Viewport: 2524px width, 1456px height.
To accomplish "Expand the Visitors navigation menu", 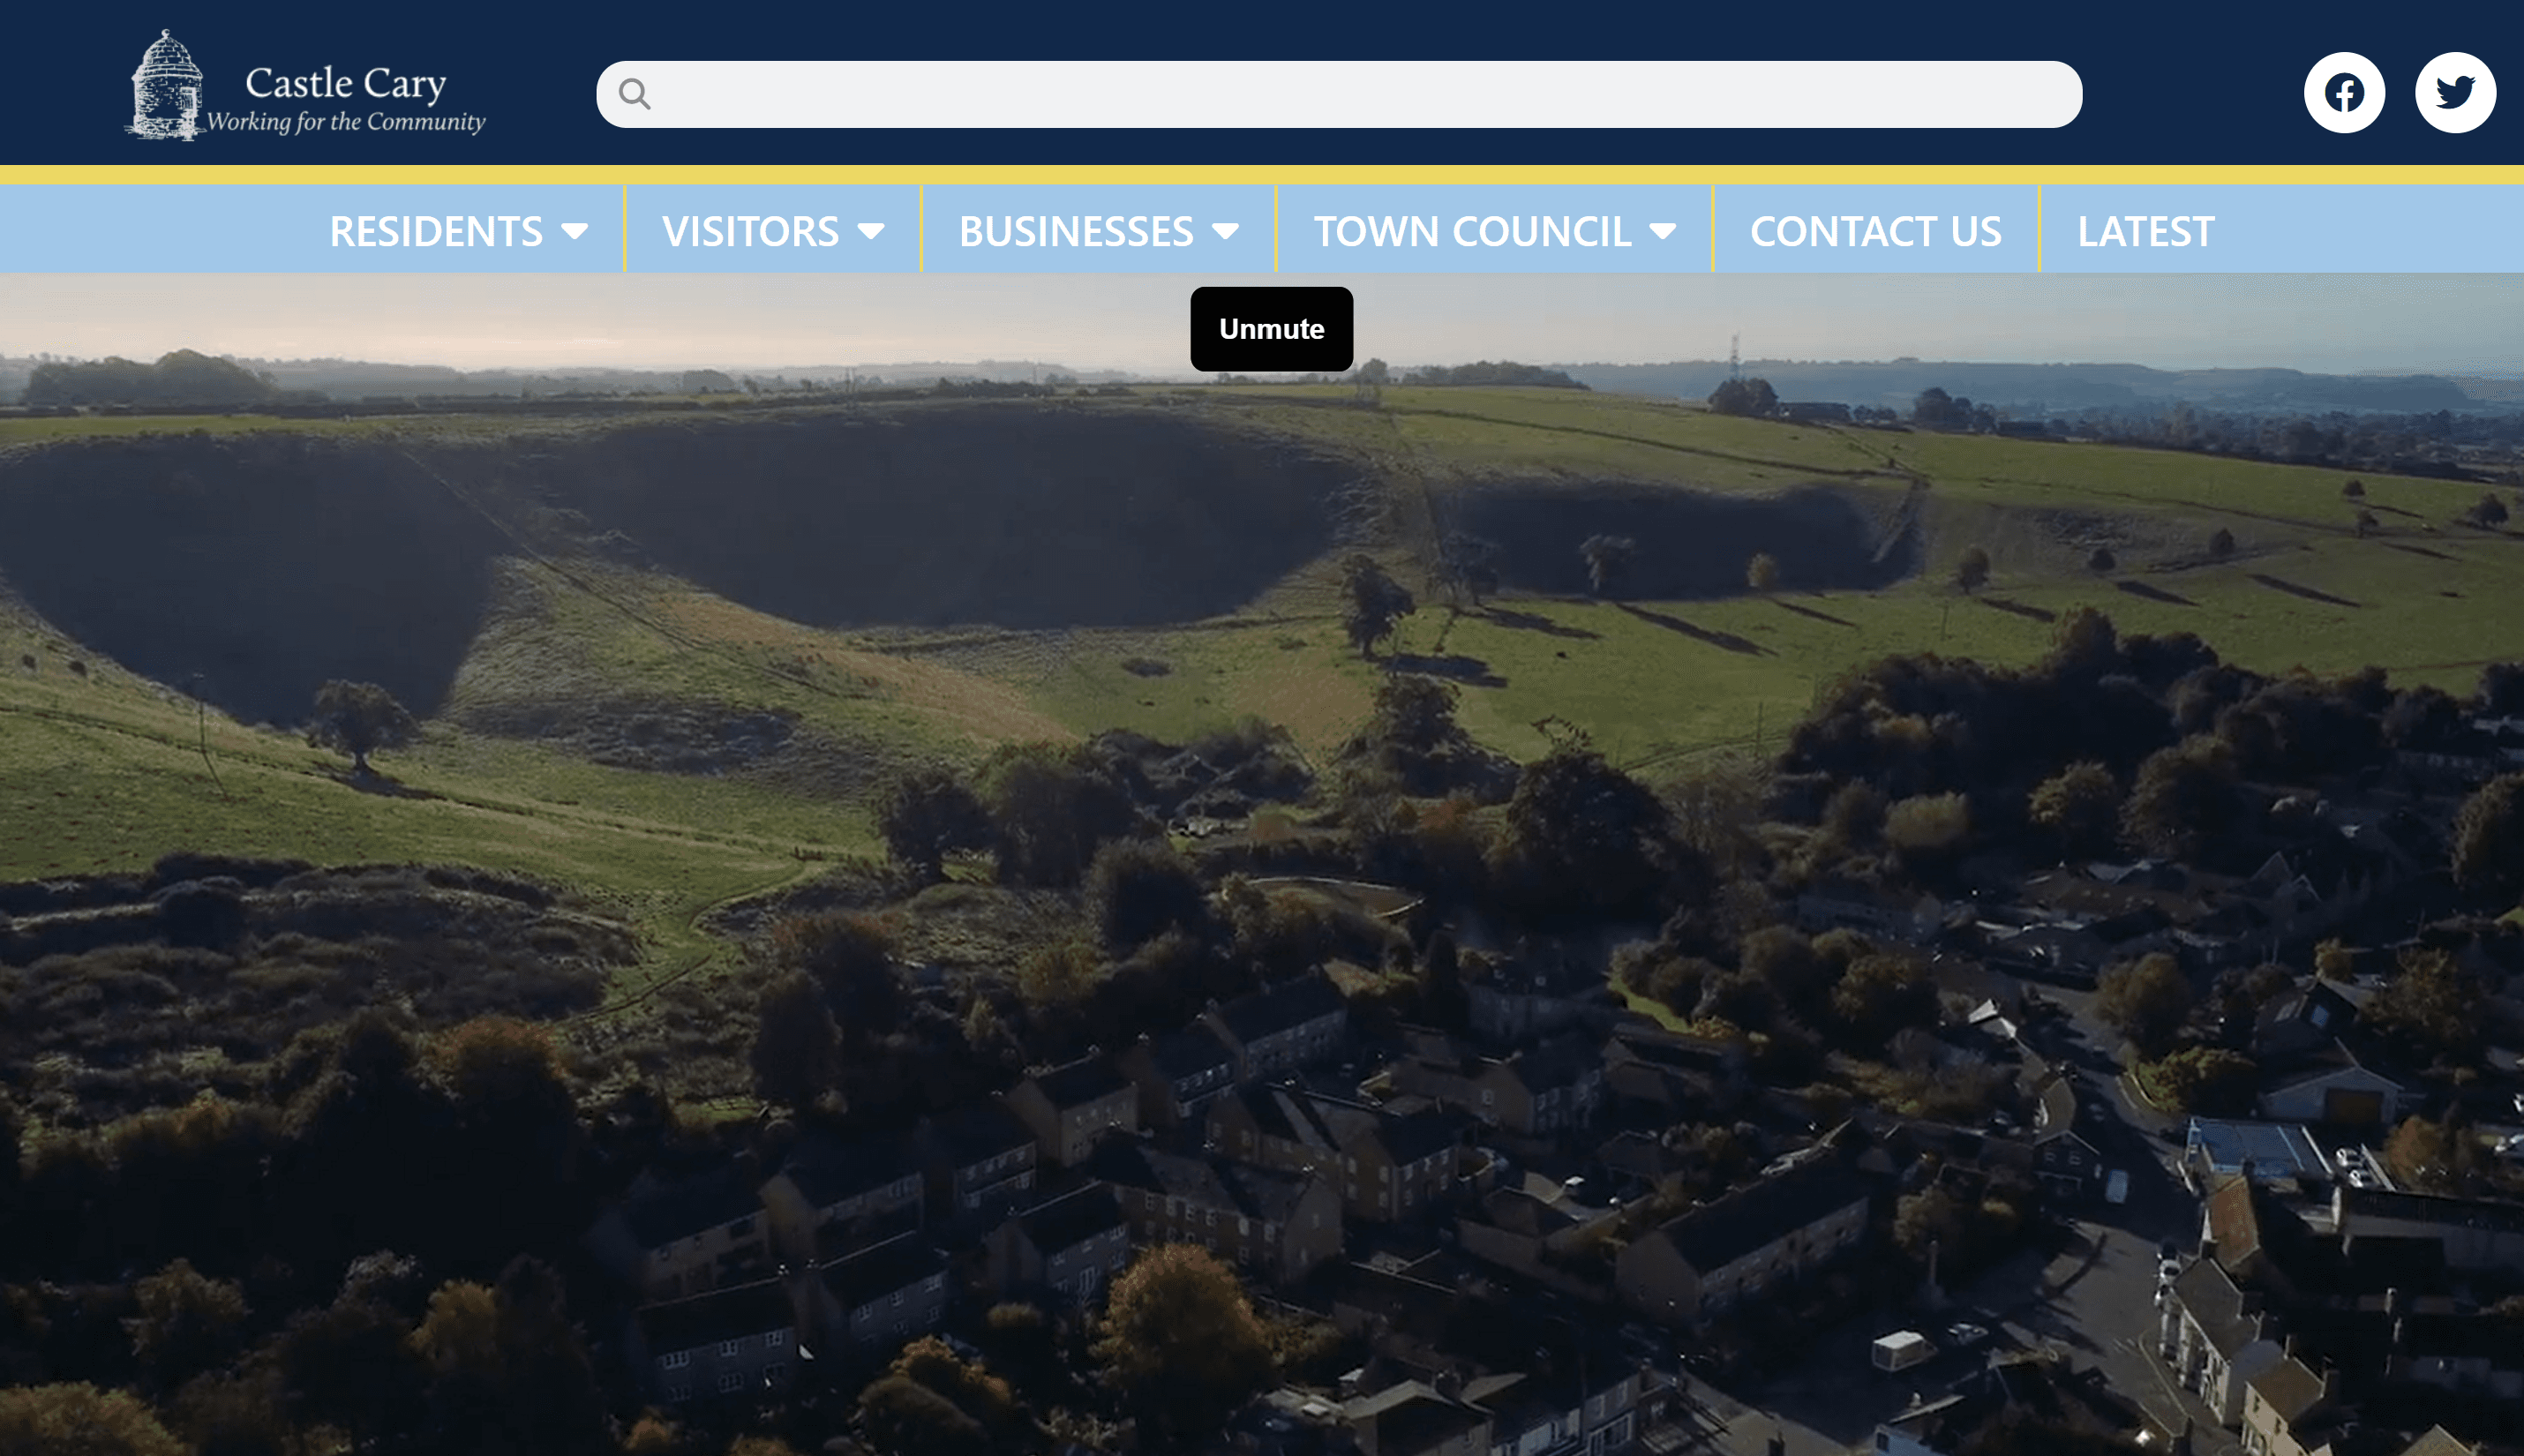I will point(750,230).
